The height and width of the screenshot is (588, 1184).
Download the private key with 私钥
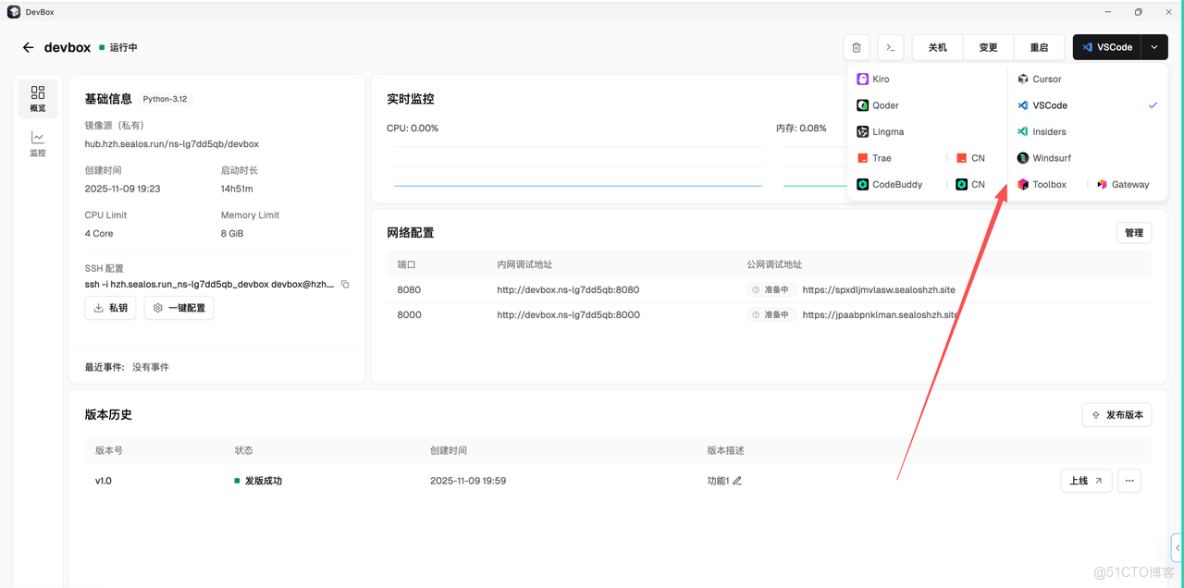(x=110, y=308)
